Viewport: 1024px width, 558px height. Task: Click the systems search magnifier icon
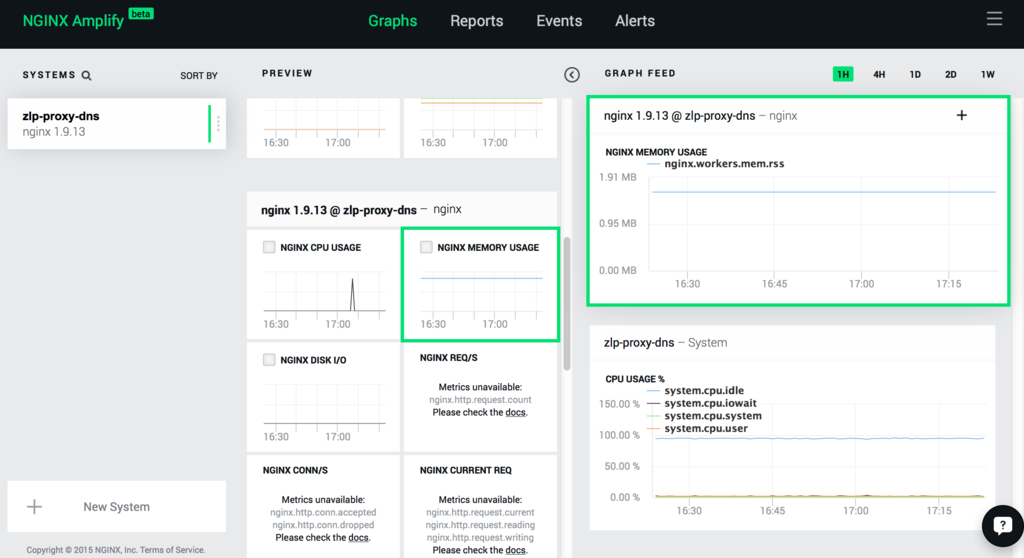(86, 76)
